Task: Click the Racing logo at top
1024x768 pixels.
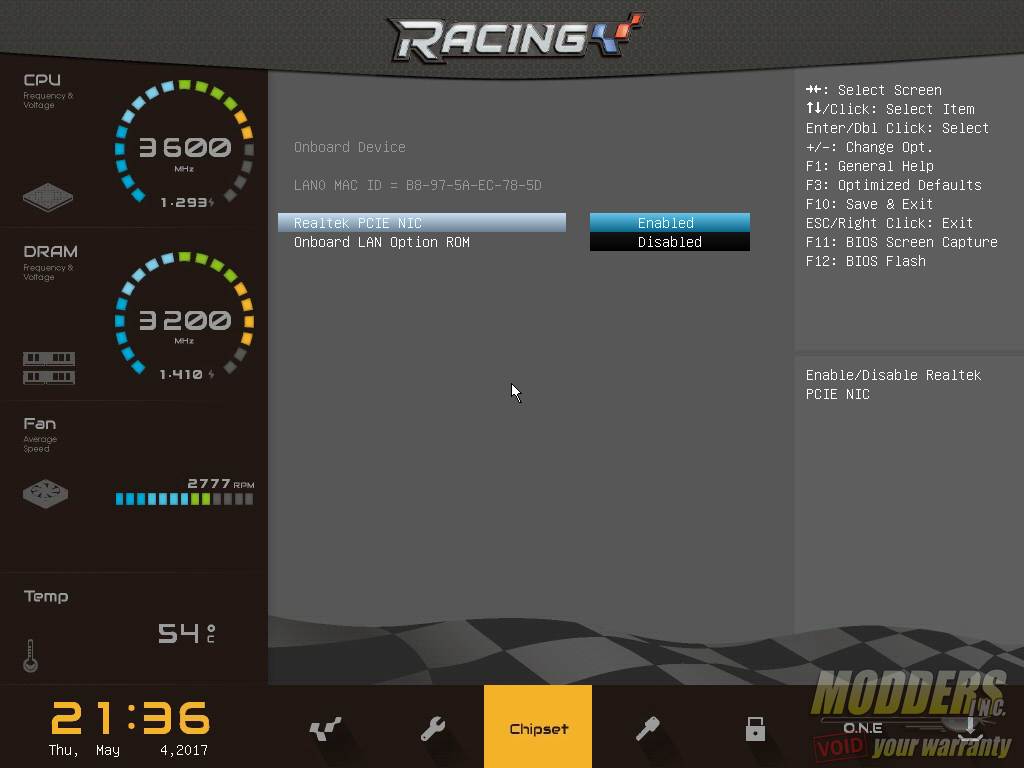Action: 517,37
